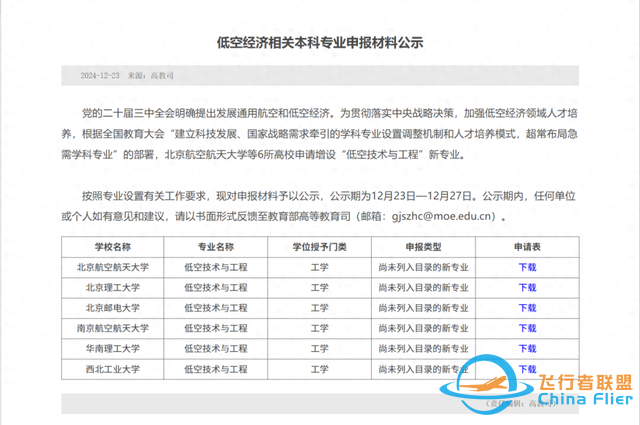Screen dimensions: 640x425
Task: Click 低空技术与工程 in the 西北工业大学 row
Action: tap(216, 369)
